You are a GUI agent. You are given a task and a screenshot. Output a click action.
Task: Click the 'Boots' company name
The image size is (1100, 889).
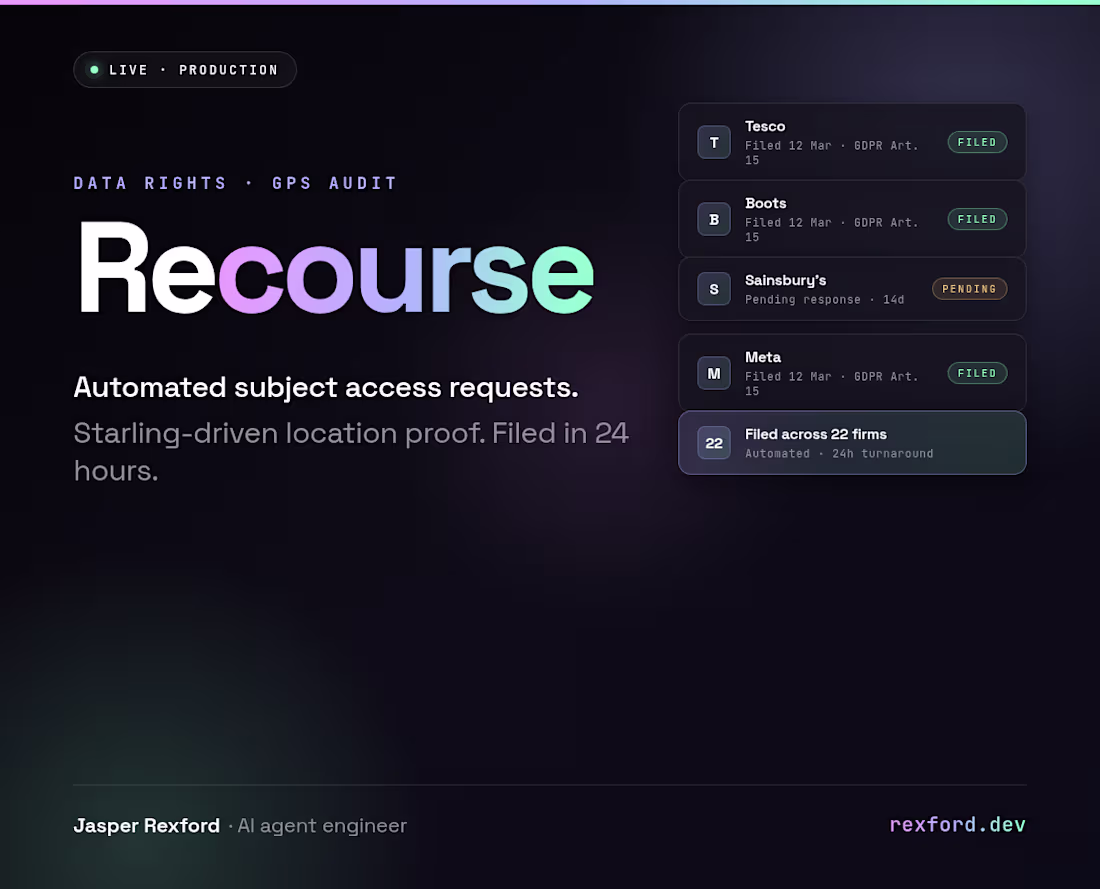pos(765,203)
